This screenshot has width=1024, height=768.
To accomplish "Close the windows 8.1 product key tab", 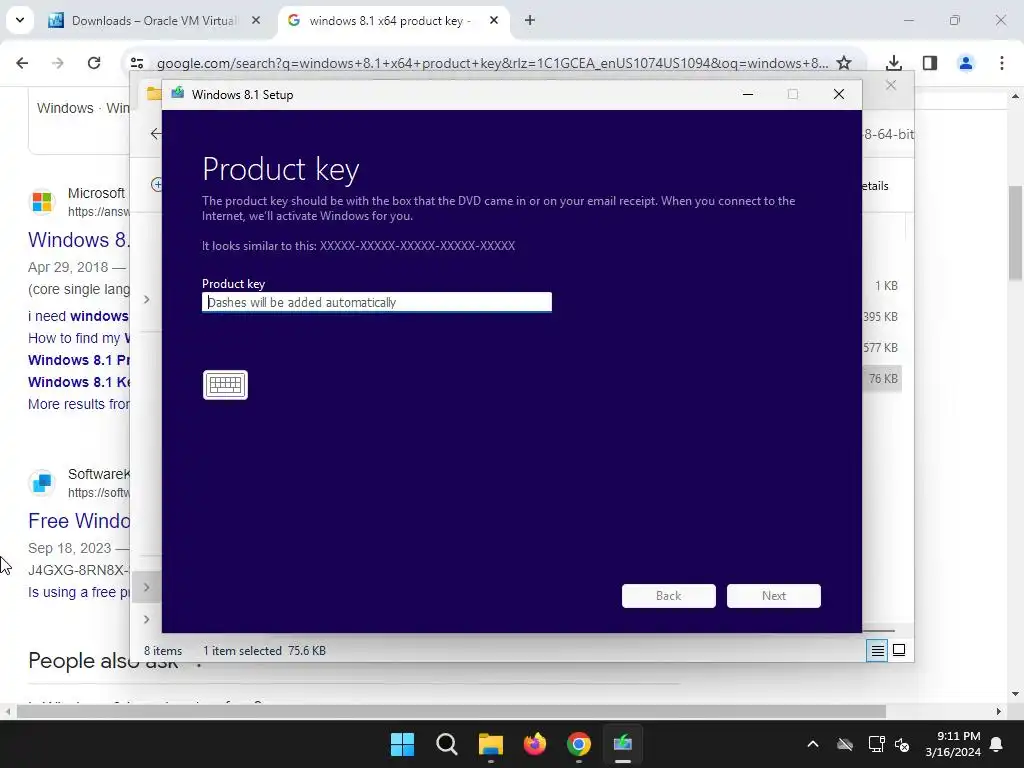I will [494, 20].
